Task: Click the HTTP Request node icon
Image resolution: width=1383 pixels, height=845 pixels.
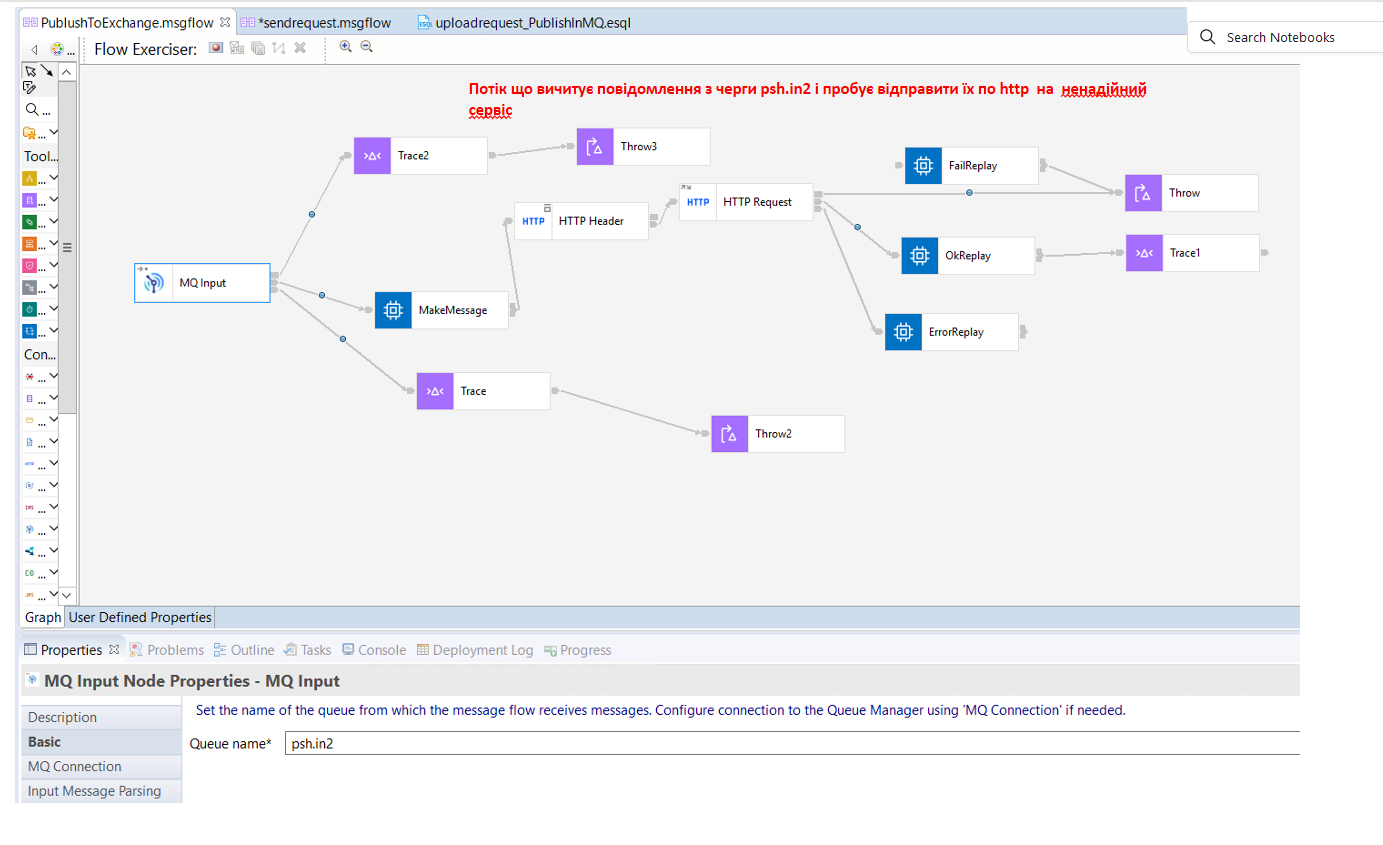Action: click(x=698, y=202)
